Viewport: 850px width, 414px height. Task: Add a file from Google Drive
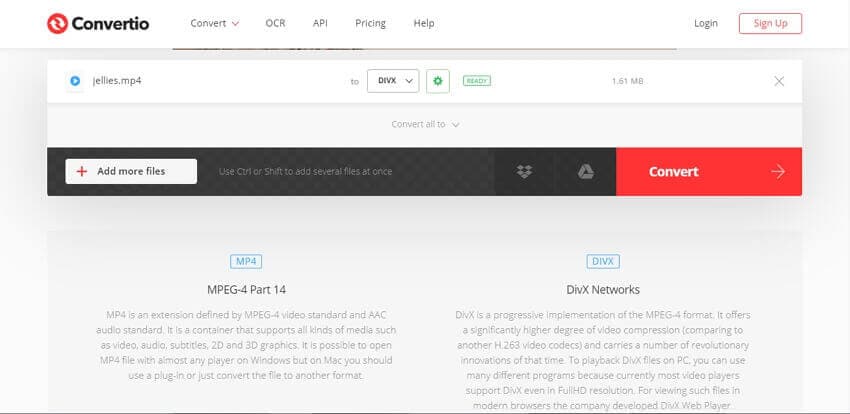coord(585,172)
